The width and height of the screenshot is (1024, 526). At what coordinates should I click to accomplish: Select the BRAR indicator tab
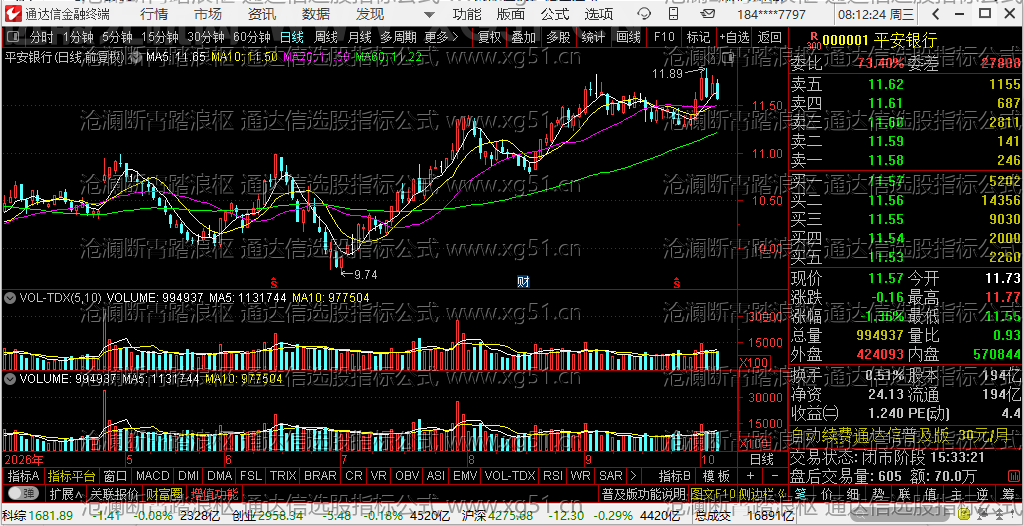320,476
